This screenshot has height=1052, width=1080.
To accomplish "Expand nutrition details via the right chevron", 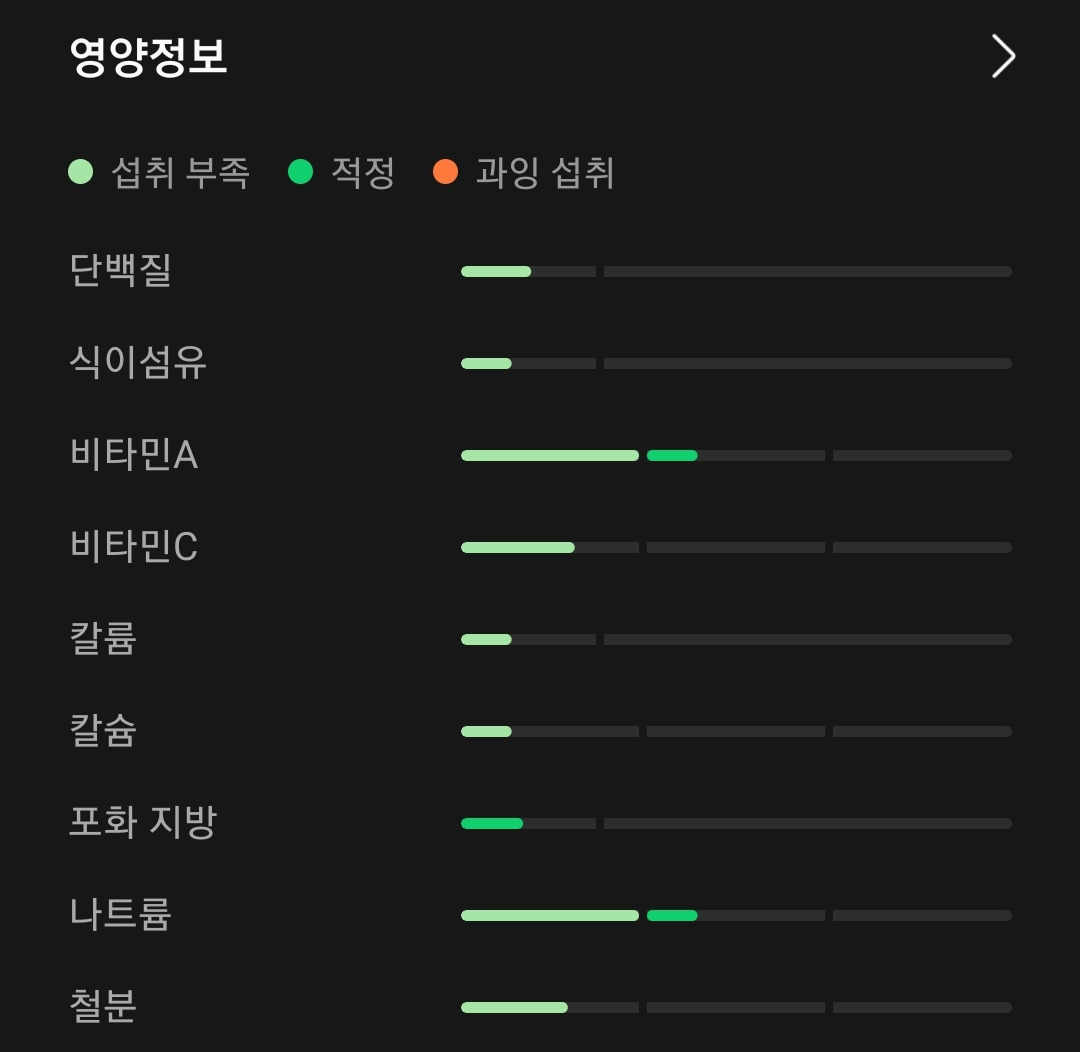I will point(1001,57).
